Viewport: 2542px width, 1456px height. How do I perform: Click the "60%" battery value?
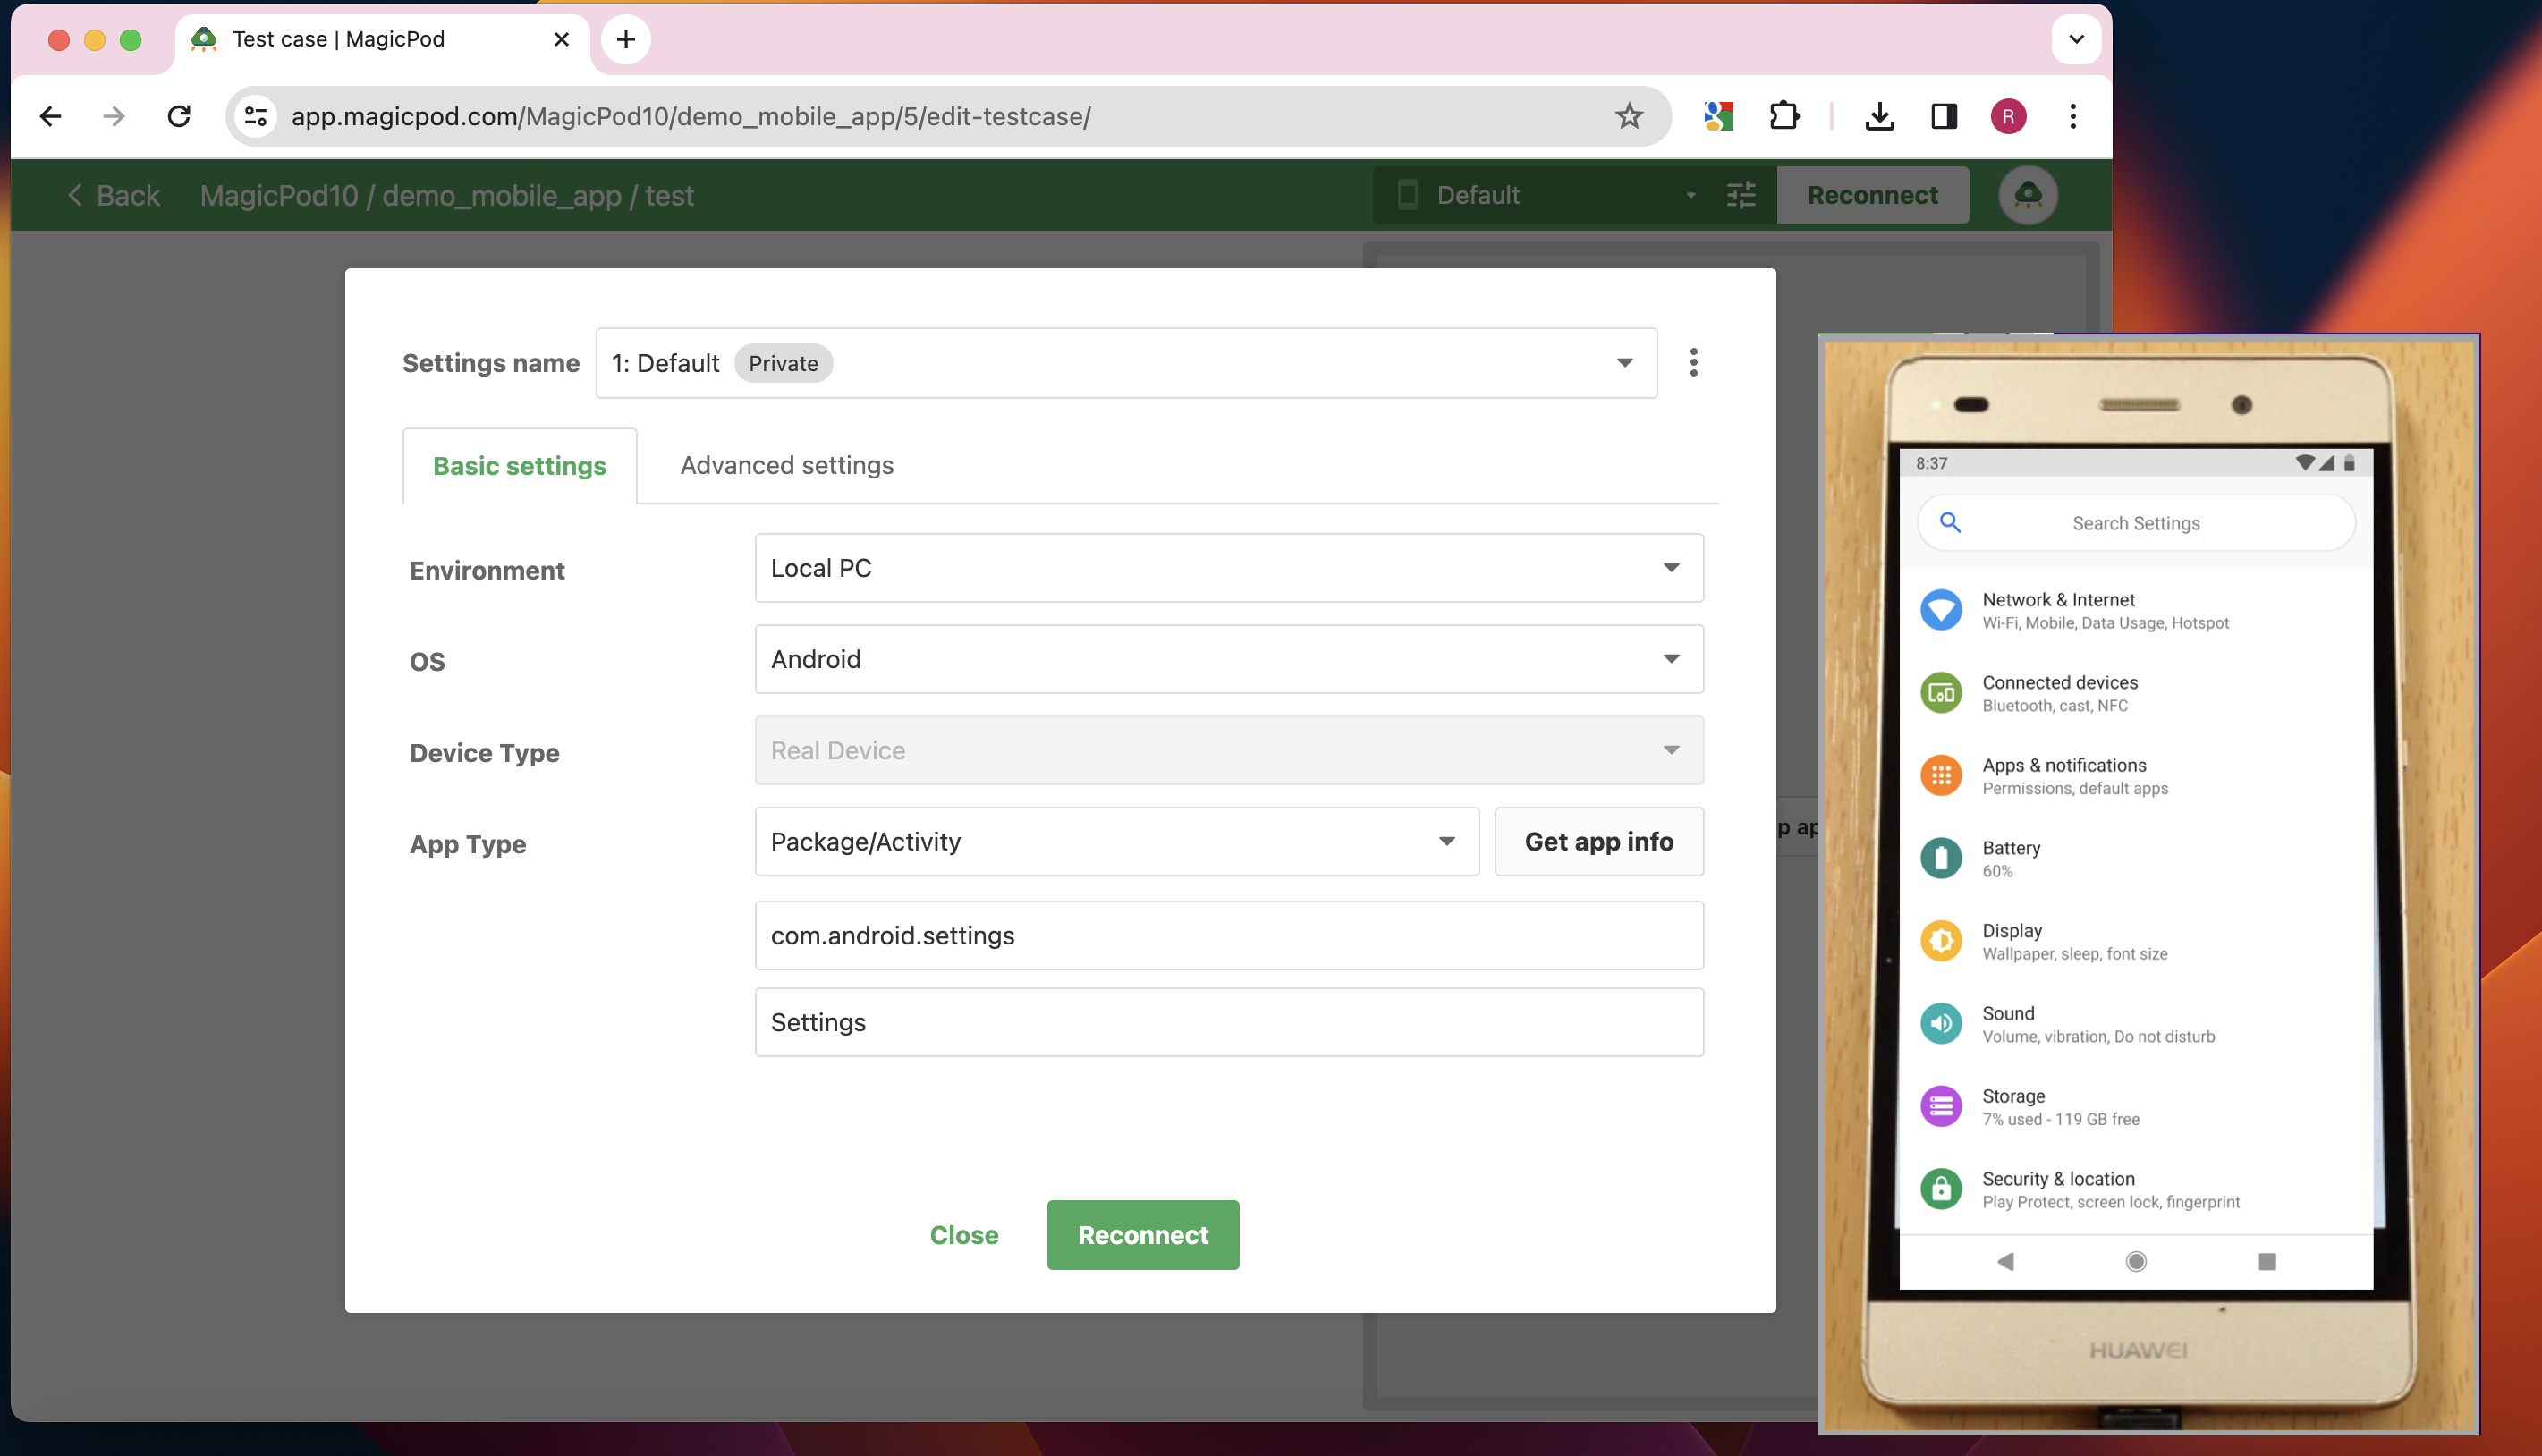(1997, 872)
